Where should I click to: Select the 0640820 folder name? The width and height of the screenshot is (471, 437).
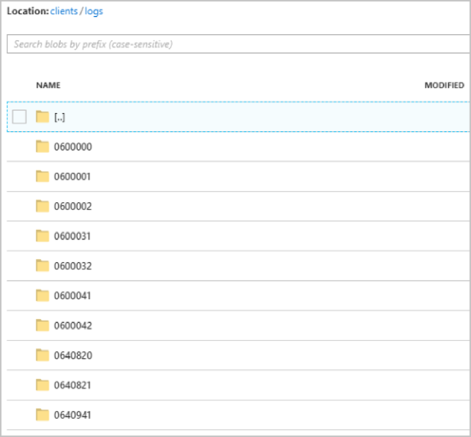pos(73,356)
